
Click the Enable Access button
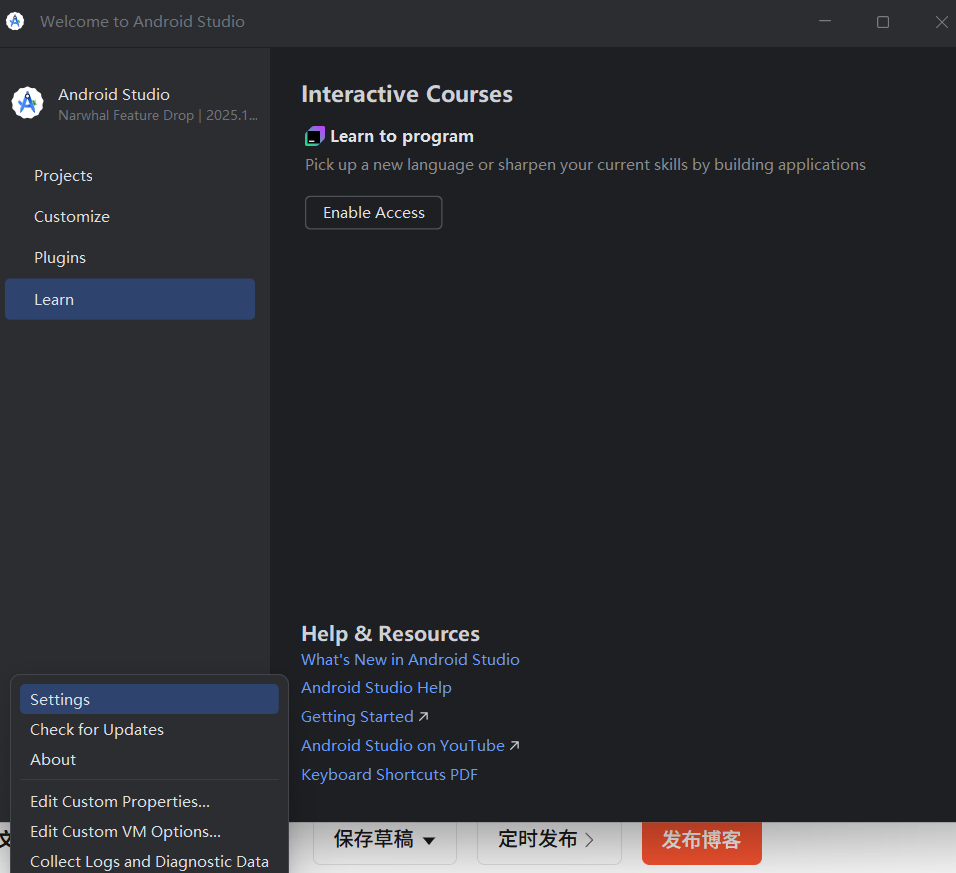pyautogui.click(x=373, y=212)
